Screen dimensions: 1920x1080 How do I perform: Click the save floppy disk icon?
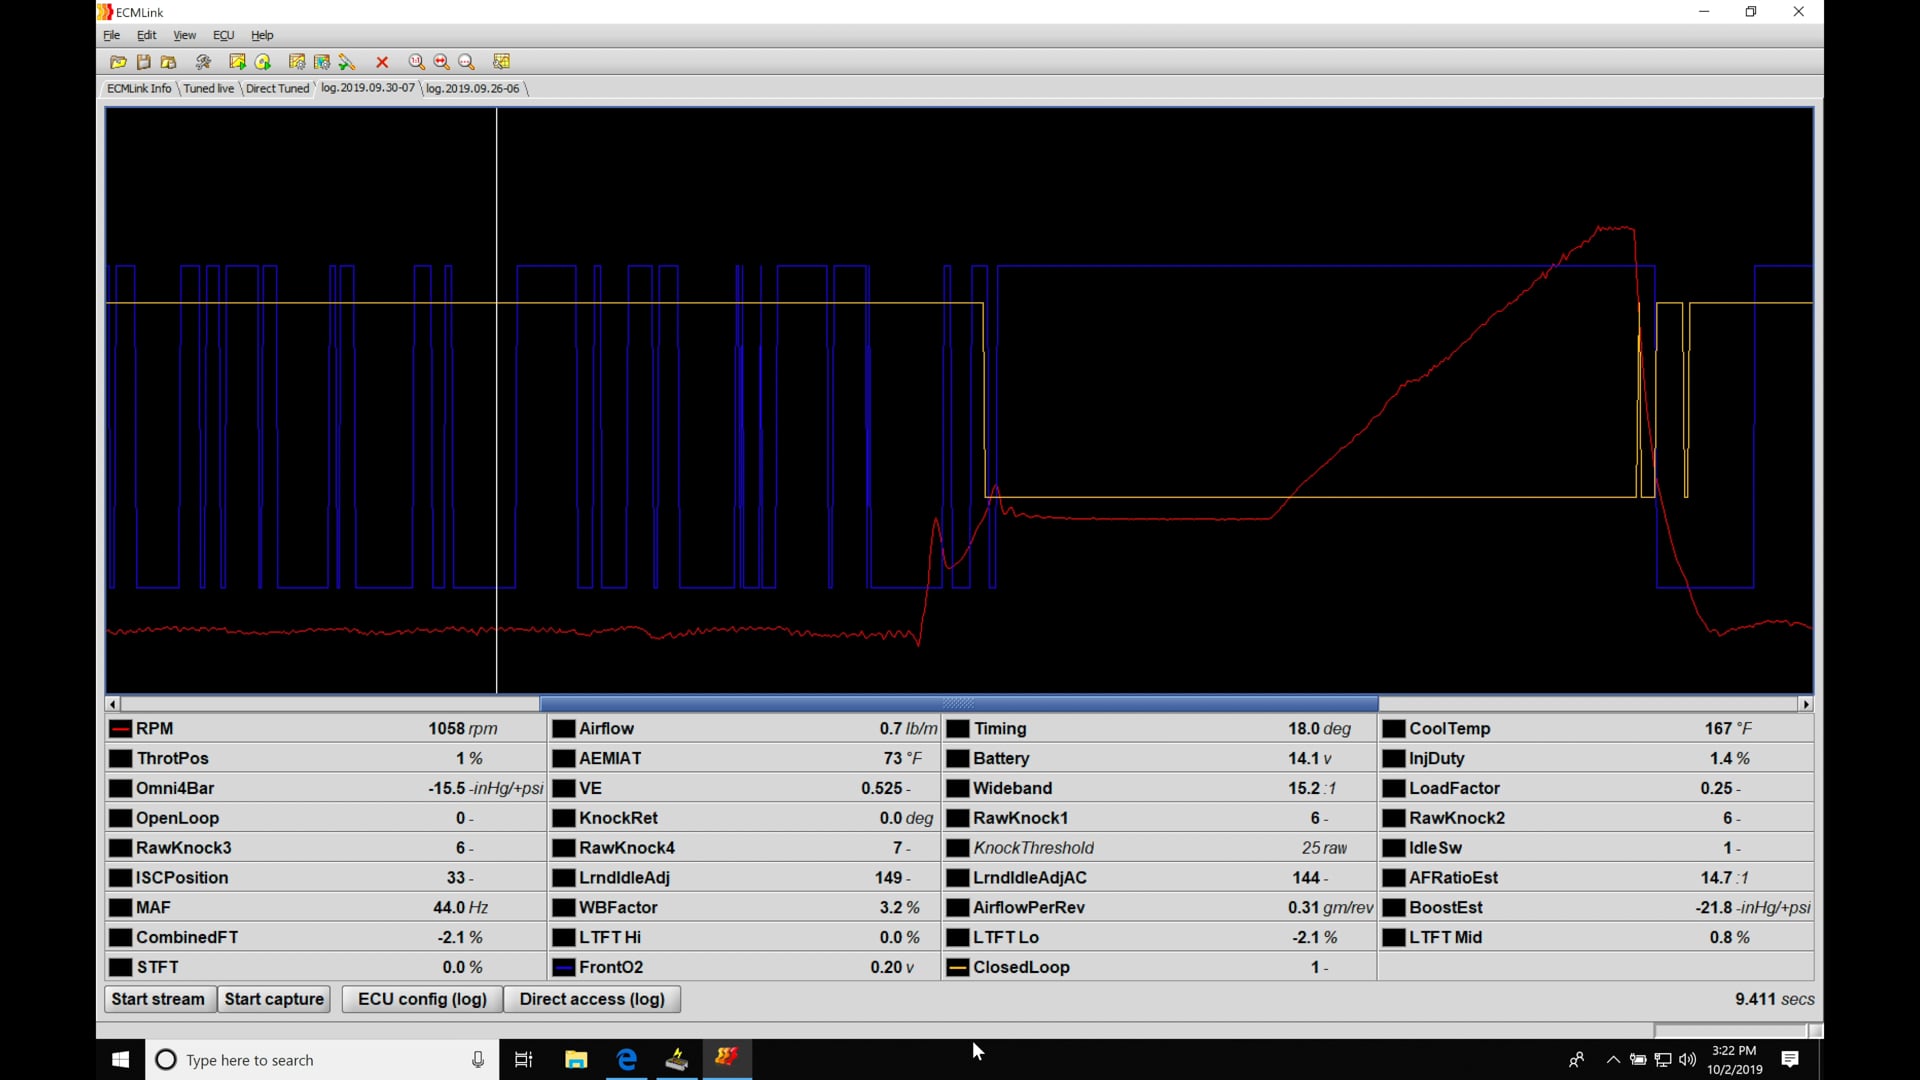[x=143, y=62]
